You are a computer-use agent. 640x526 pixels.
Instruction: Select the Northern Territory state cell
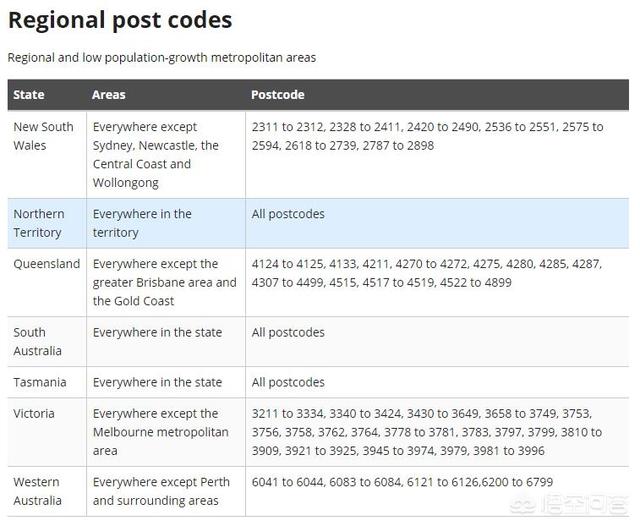coord(39,223)
